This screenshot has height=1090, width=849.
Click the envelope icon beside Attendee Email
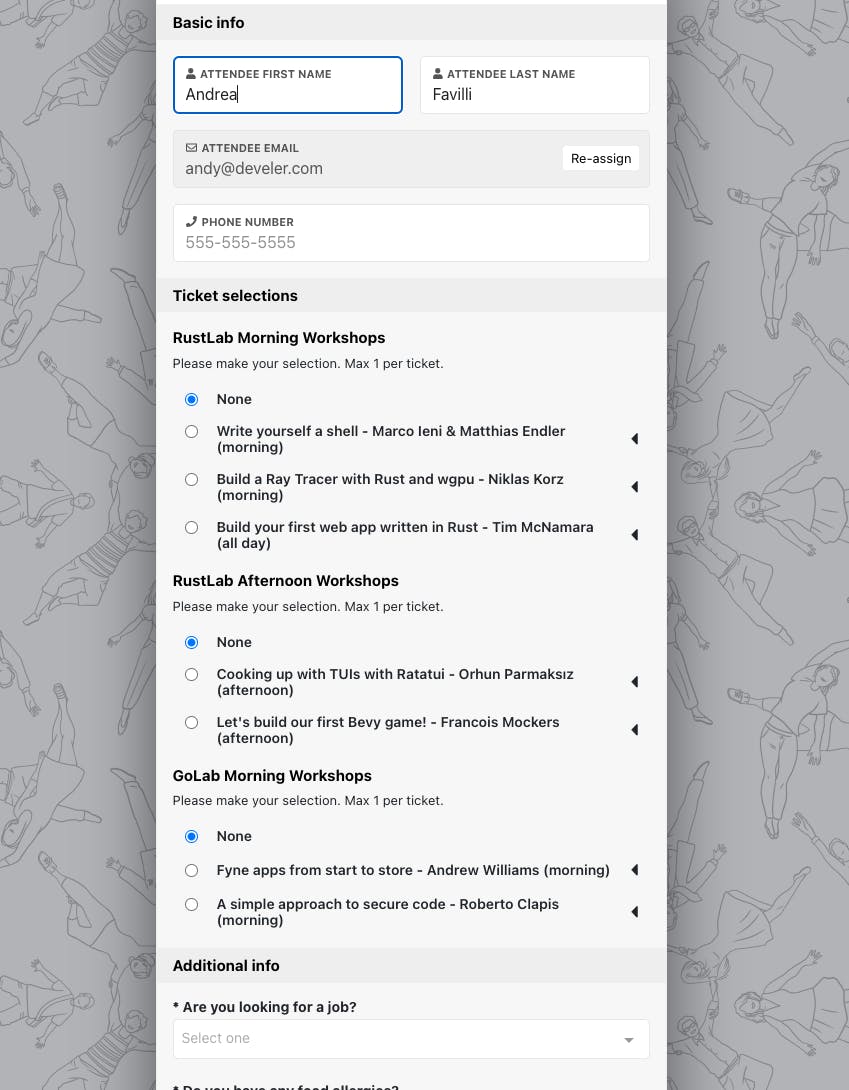pyautogui.click(x=191, y=147)
